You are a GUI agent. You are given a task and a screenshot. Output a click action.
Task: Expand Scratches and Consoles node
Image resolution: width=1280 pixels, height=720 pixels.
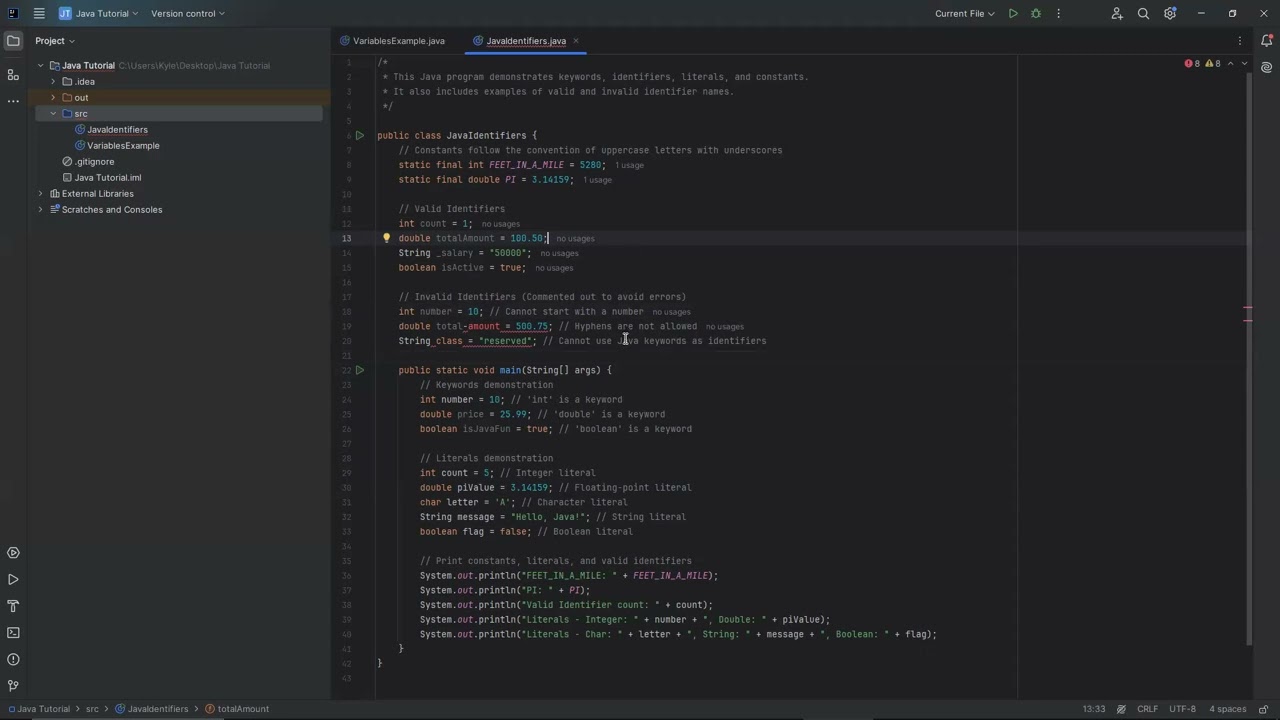pyautogui.click(x=41, y=210)
